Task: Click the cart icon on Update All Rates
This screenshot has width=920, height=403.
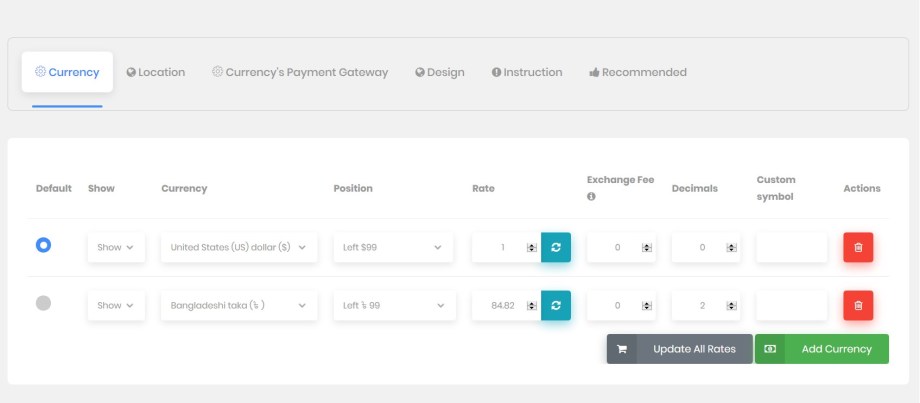Action: (x=622, y=349)
